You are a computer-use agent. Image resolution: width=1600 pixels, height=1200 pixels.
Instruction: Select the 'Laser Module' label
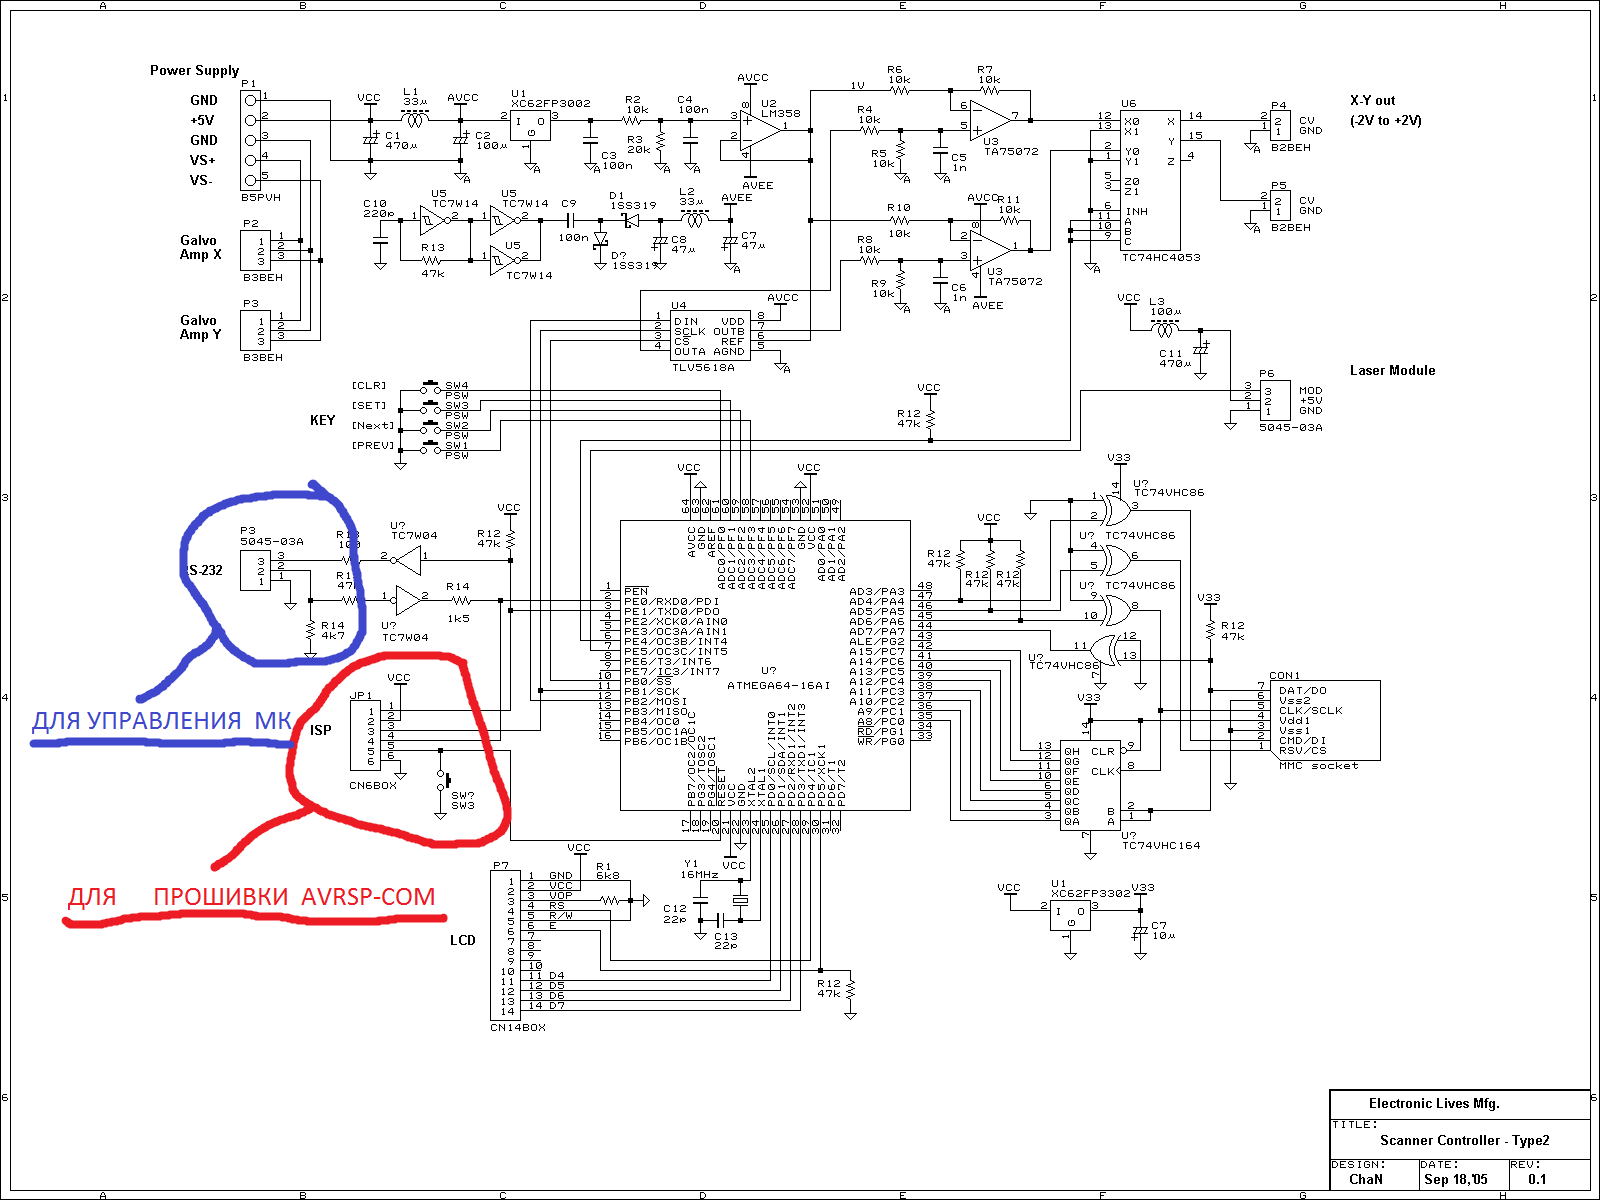[x=1392, y=370]
